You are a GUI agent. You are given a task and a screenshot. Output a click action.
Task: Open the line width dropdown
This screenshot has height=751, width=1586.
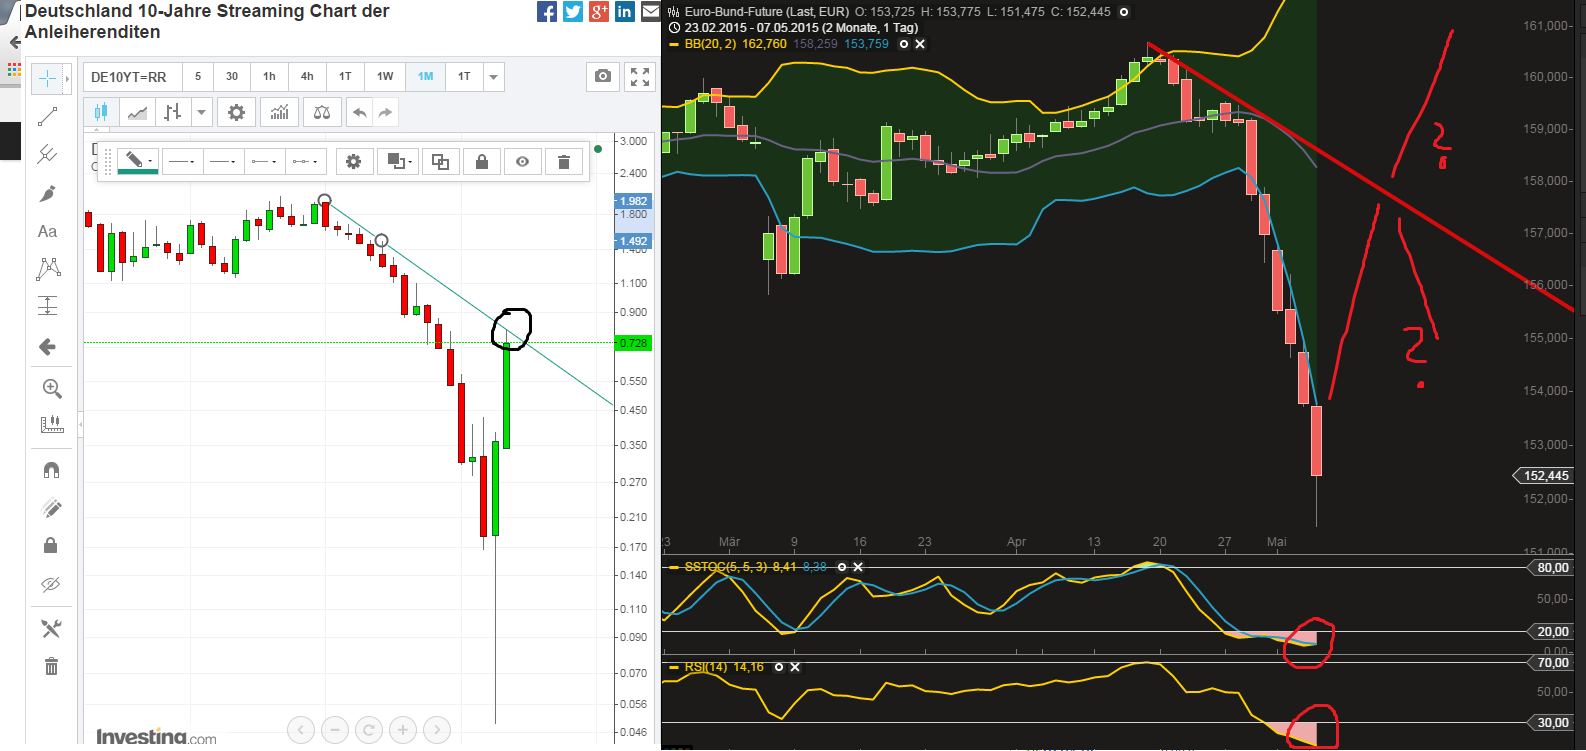coord(224,161)
